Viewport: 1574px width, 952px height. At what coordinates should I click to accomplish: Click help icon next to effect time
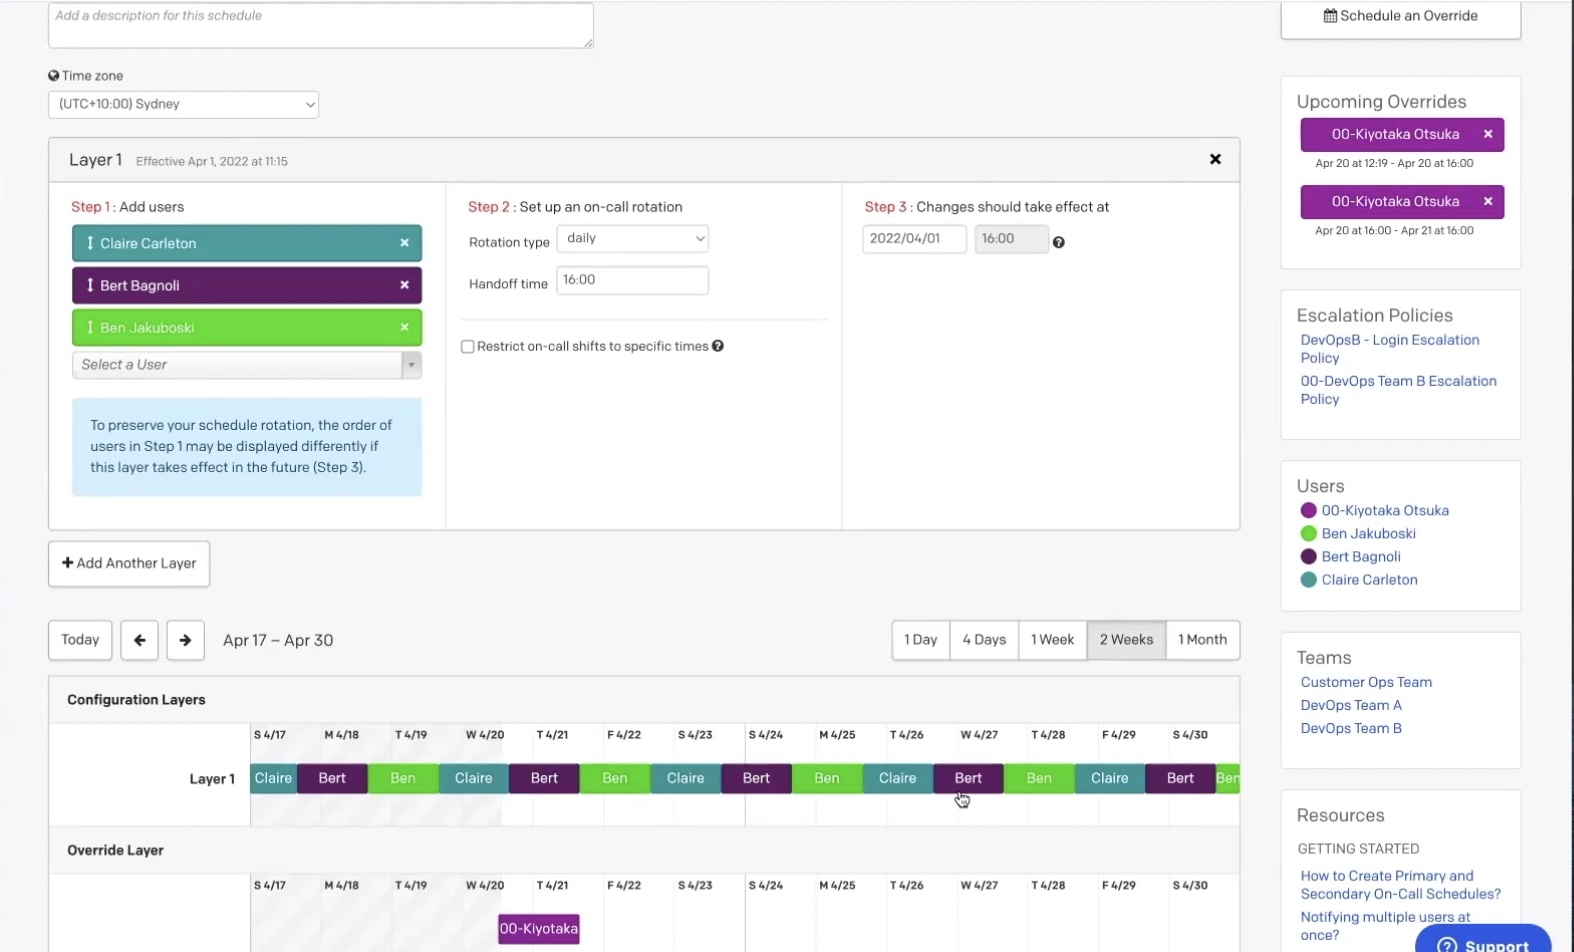coord(1058,242)
